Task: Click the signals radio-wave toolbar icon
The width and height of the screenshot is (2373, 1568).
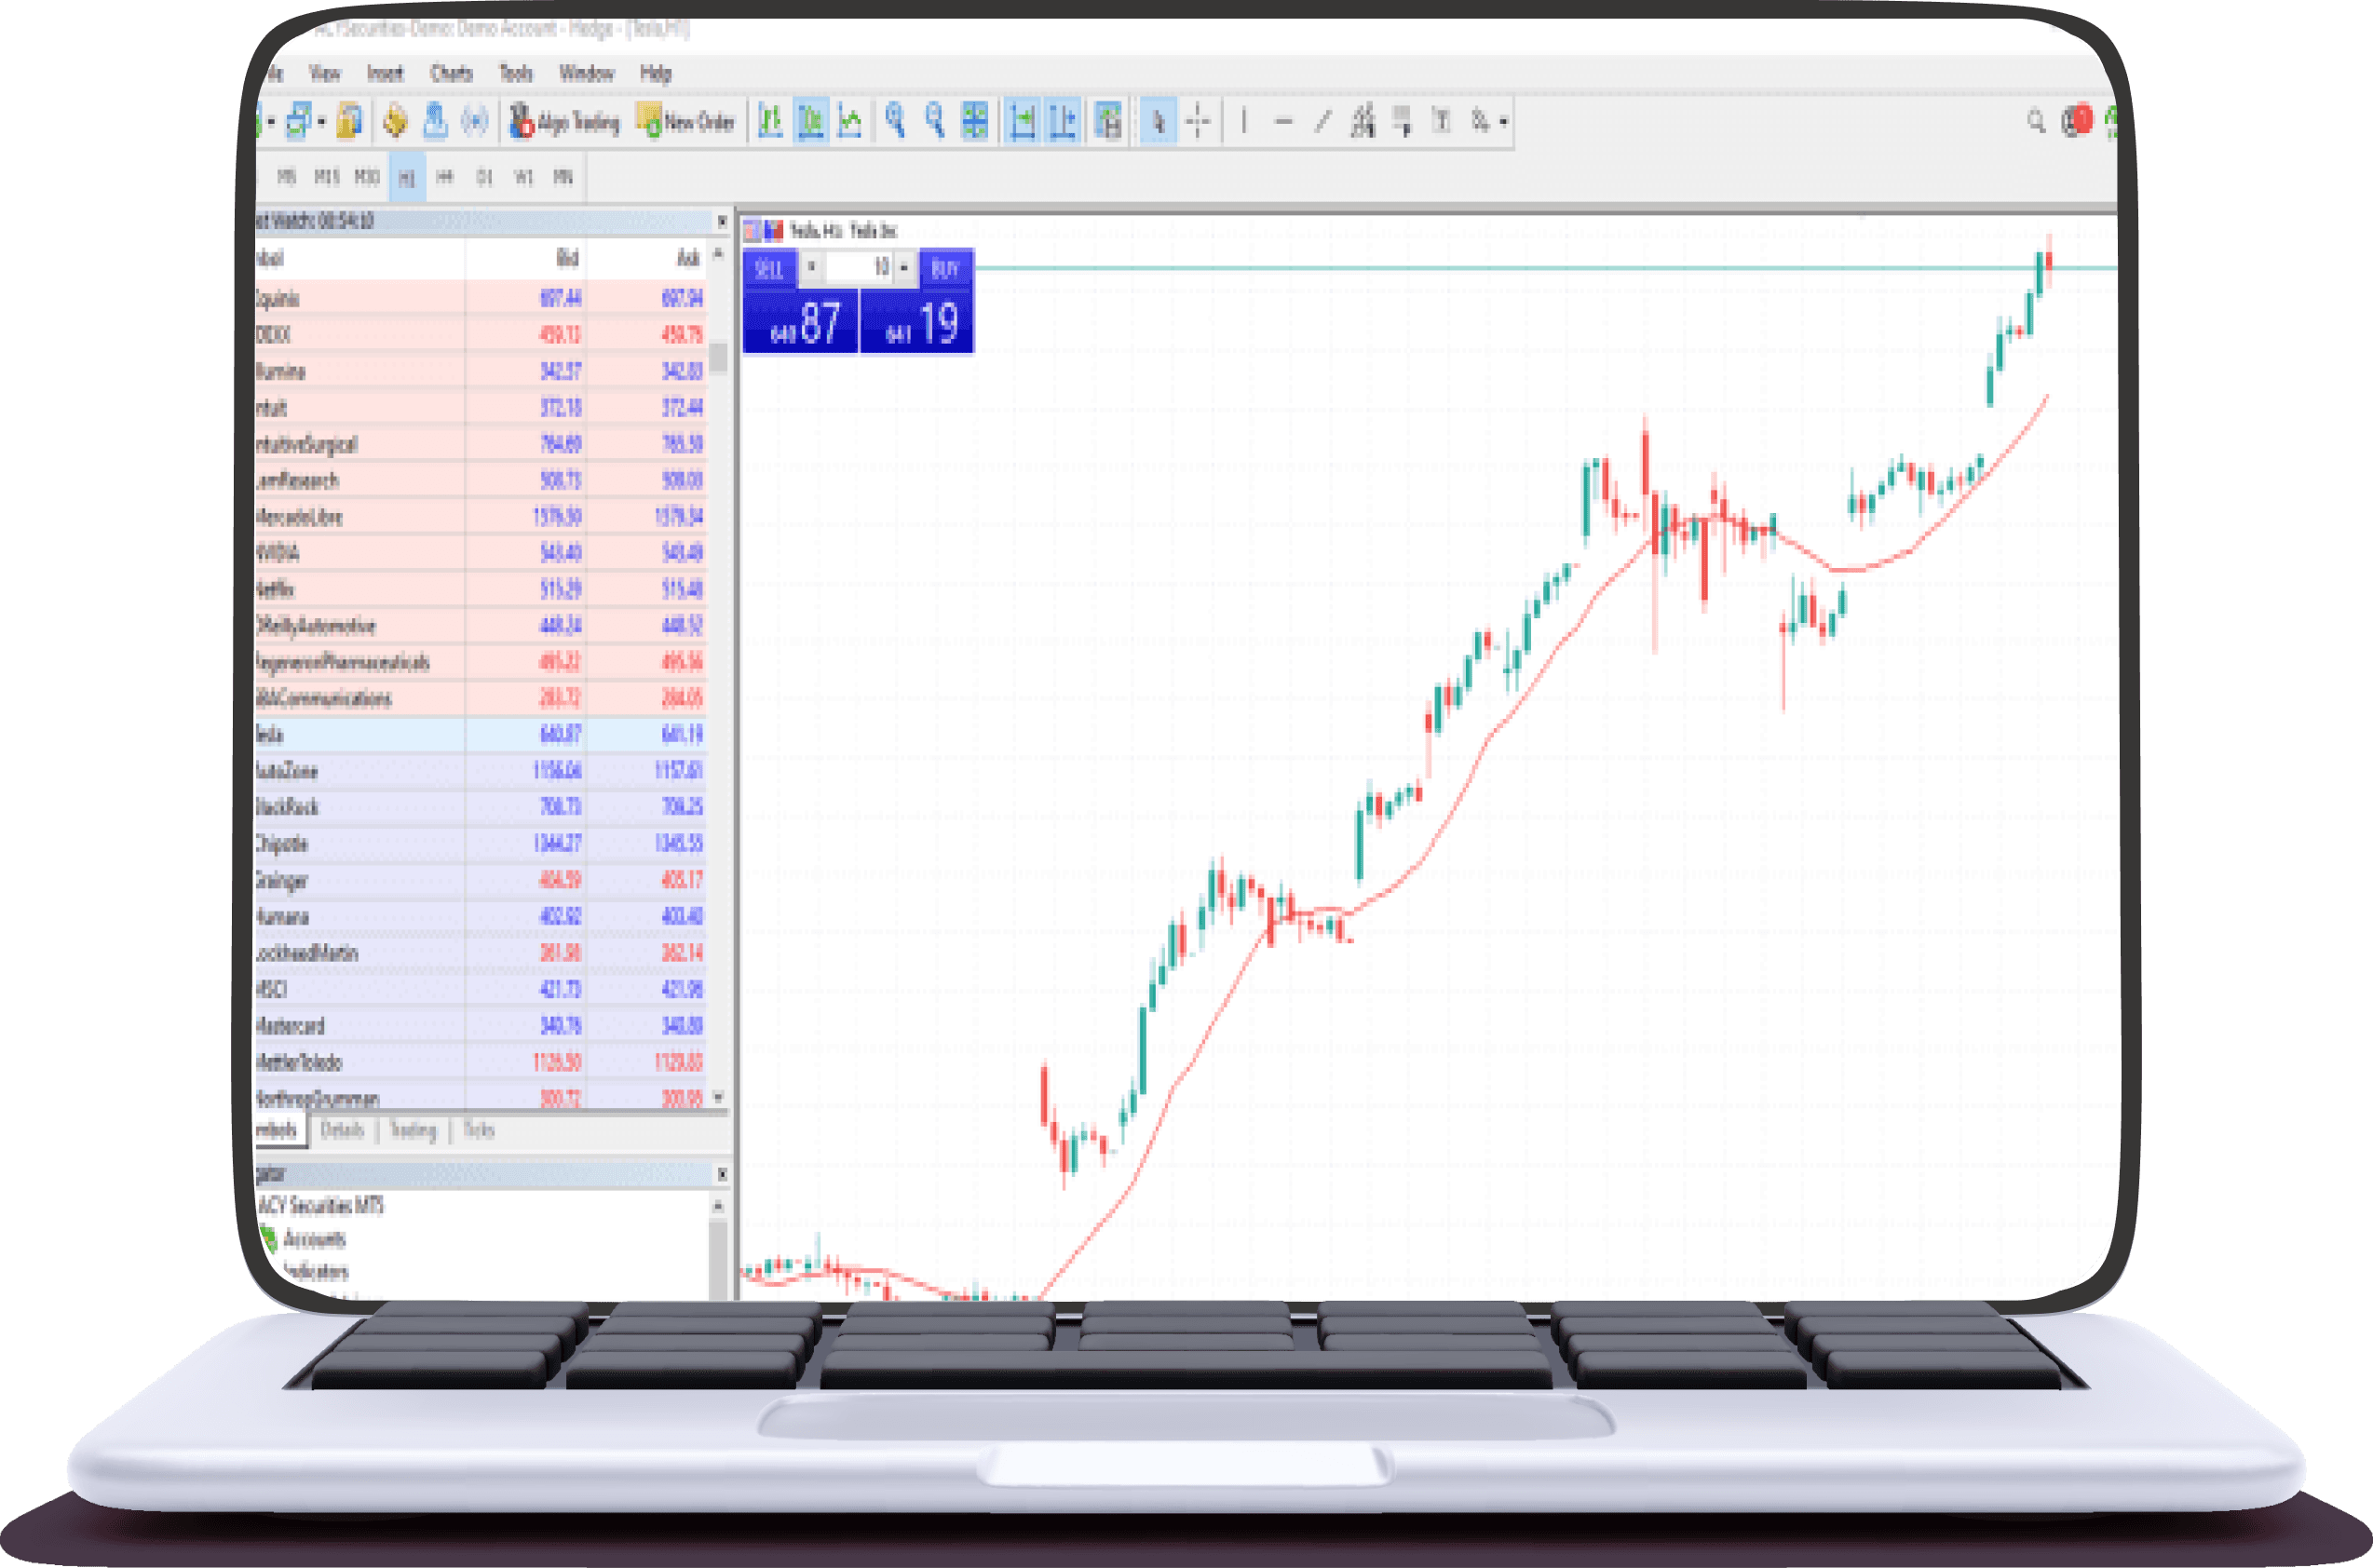Action: click(474, 121)
